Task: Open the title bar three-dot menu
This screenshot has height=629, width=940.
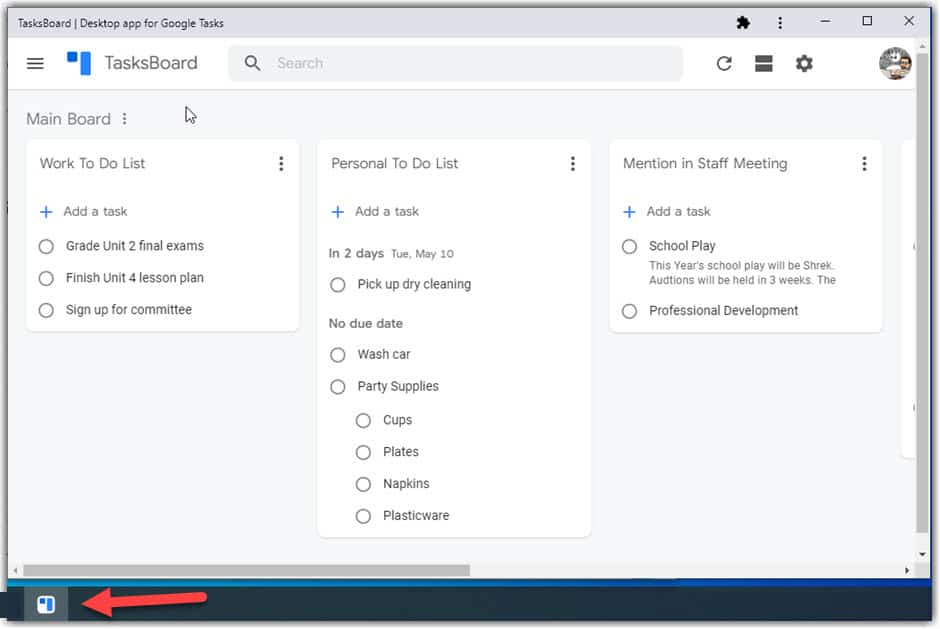Action: tap(780, 23)
